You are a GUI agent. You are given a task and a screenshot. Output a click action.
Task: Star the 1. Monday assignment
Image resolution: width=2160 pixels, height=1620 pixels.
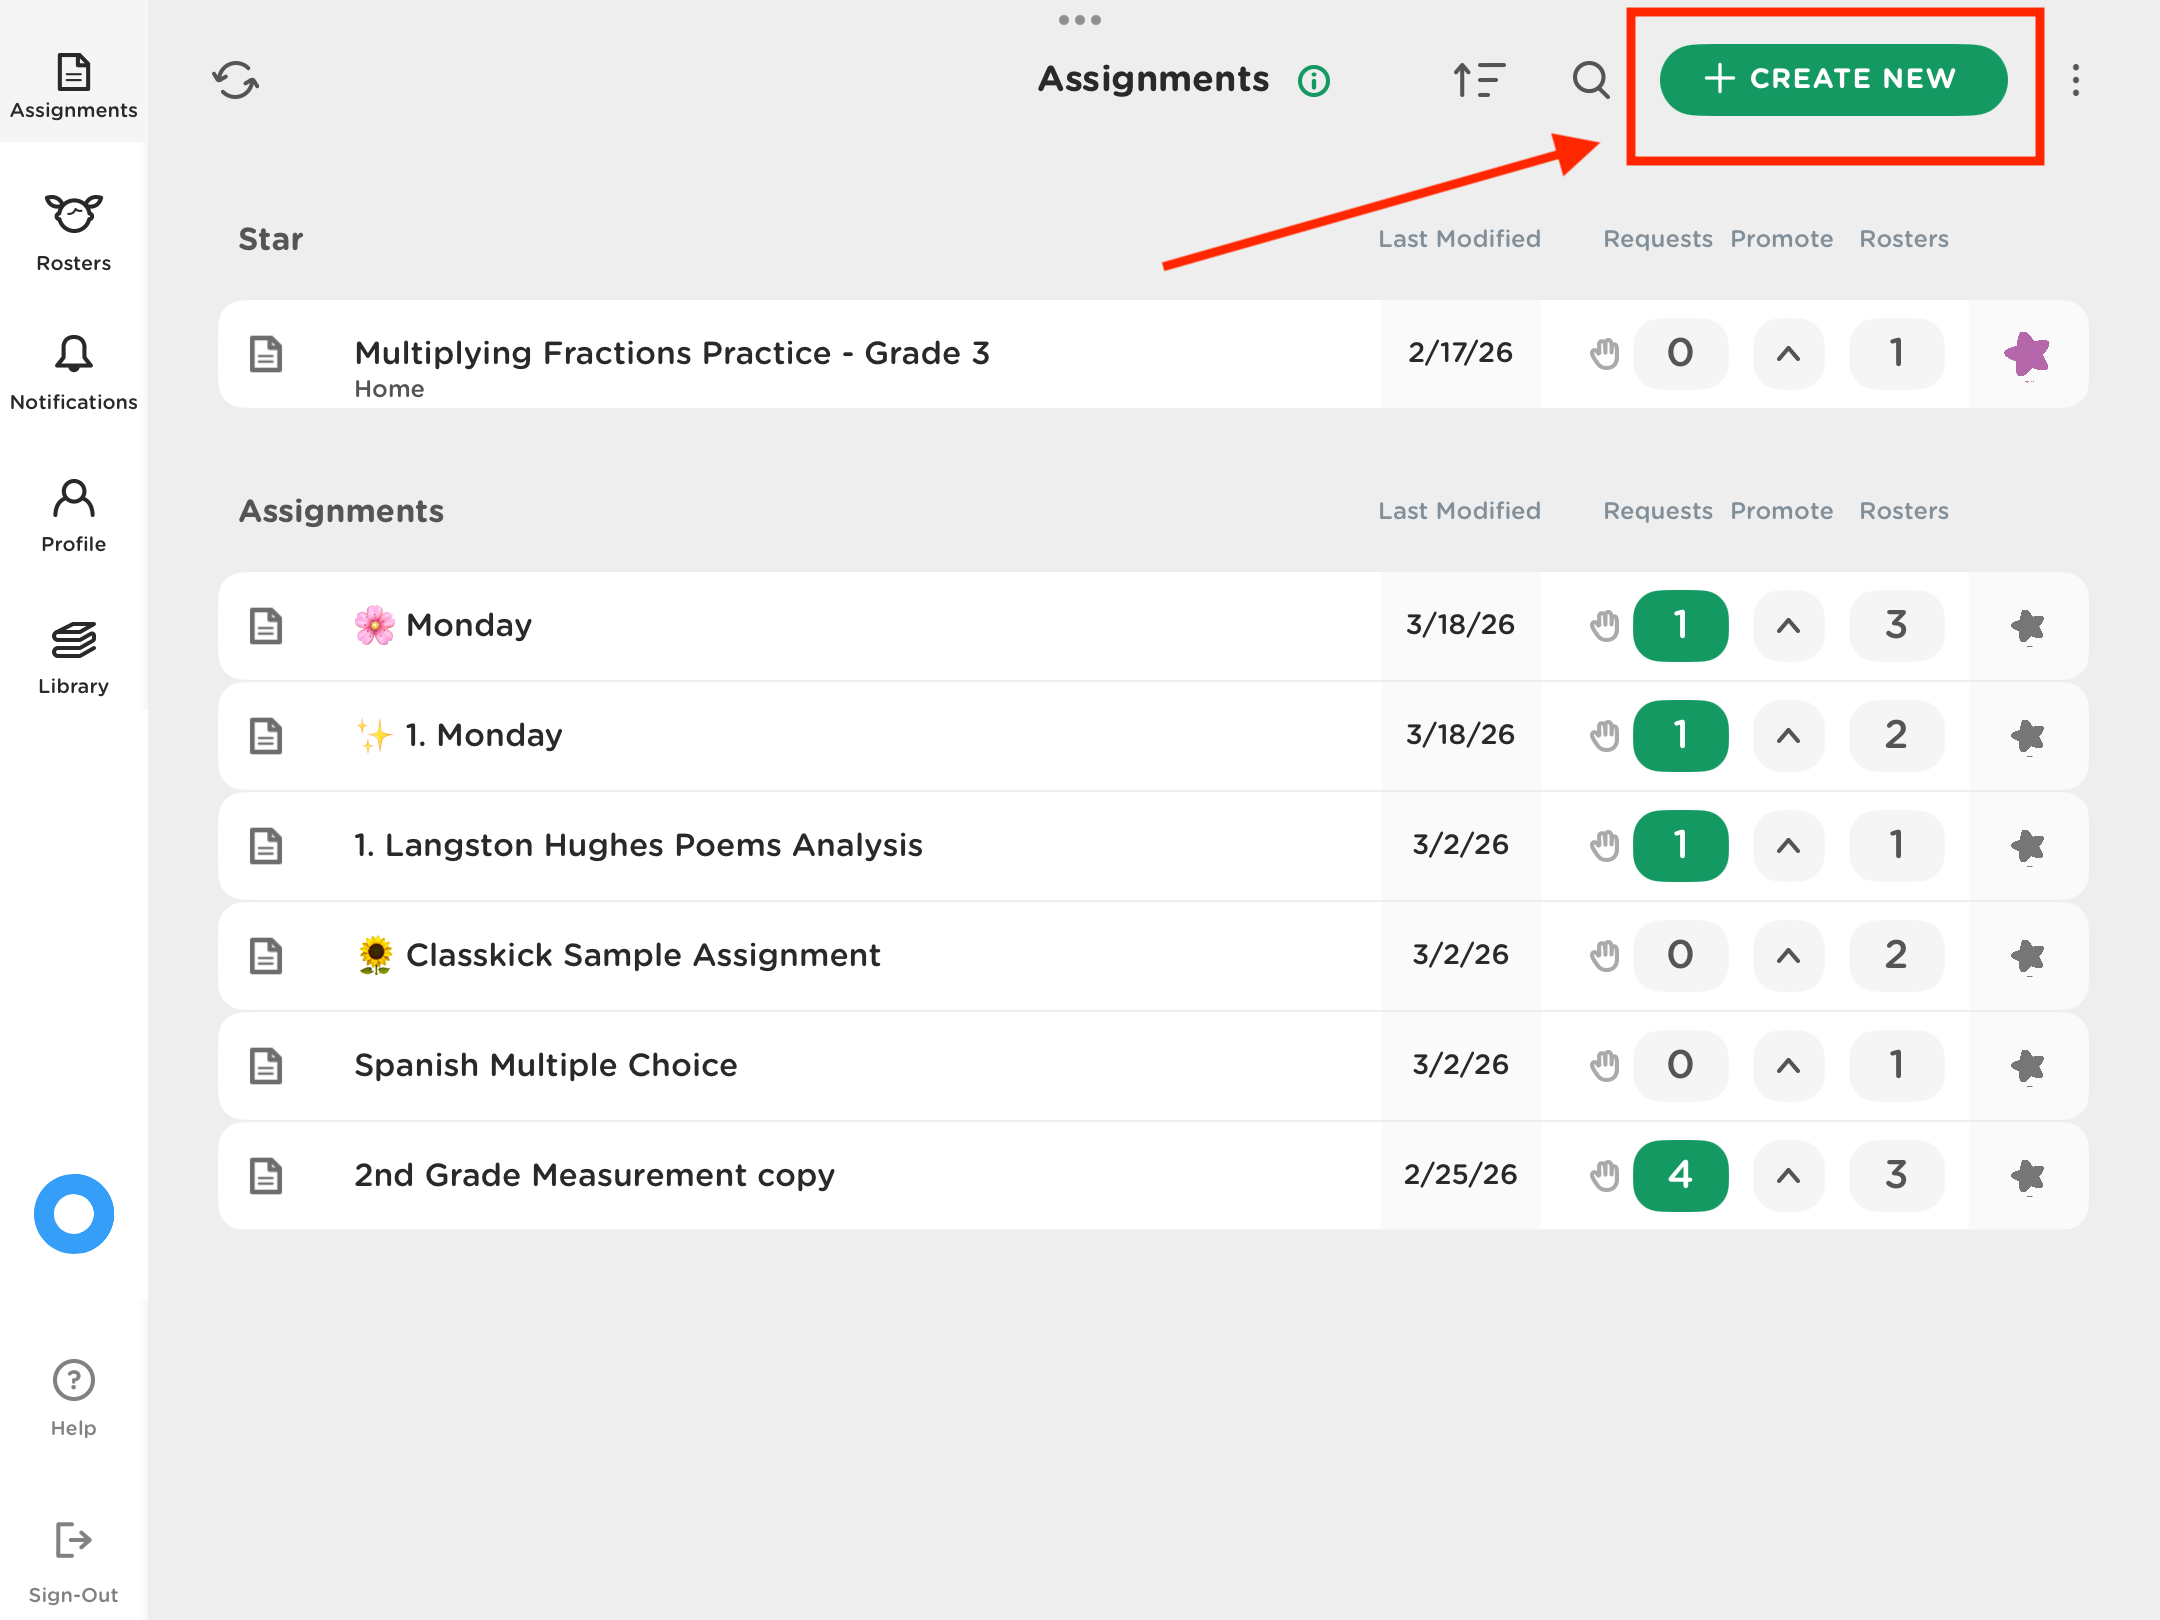pos(2027,736)
